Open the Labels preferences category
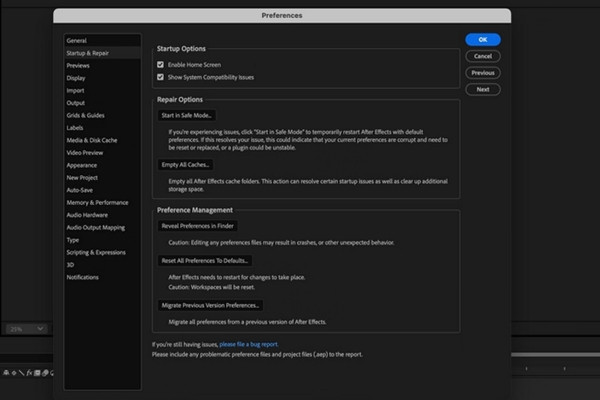The width and height of the screenshot is (600, 400). pos(102,127)
